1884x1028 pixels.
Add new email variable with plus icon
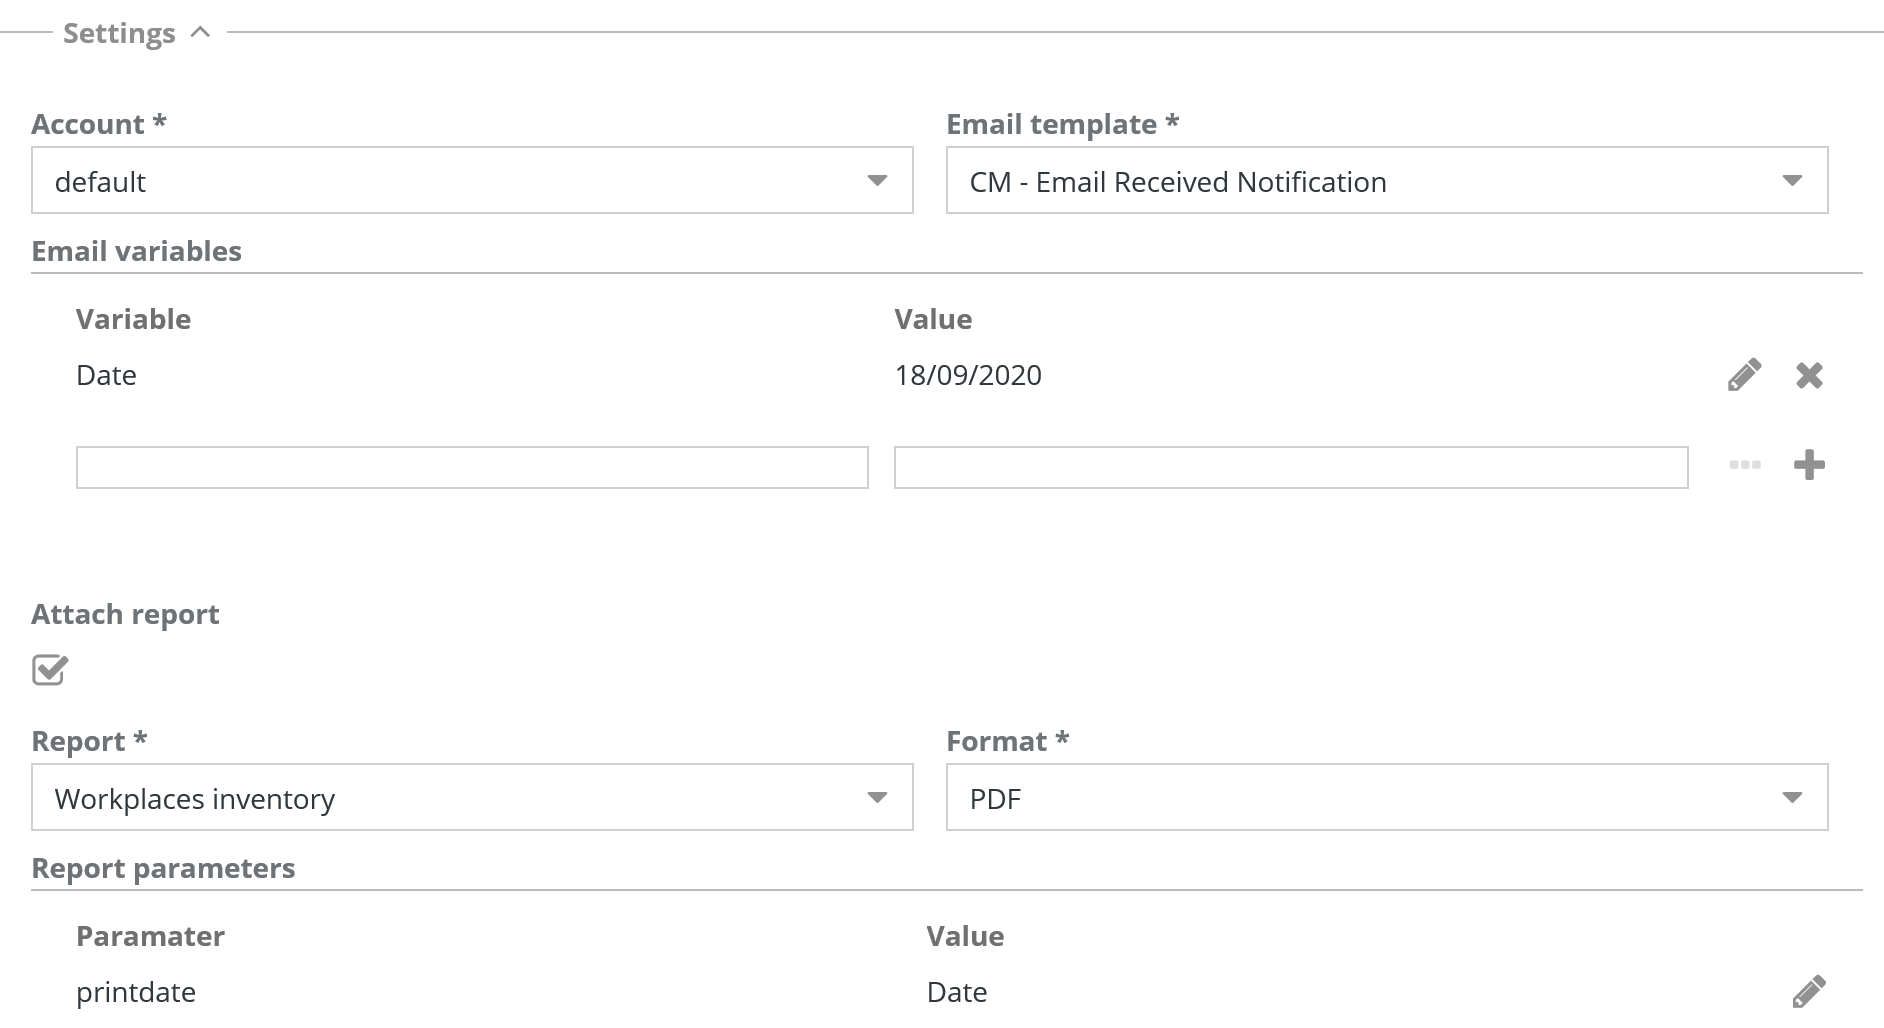(1809, 465)
